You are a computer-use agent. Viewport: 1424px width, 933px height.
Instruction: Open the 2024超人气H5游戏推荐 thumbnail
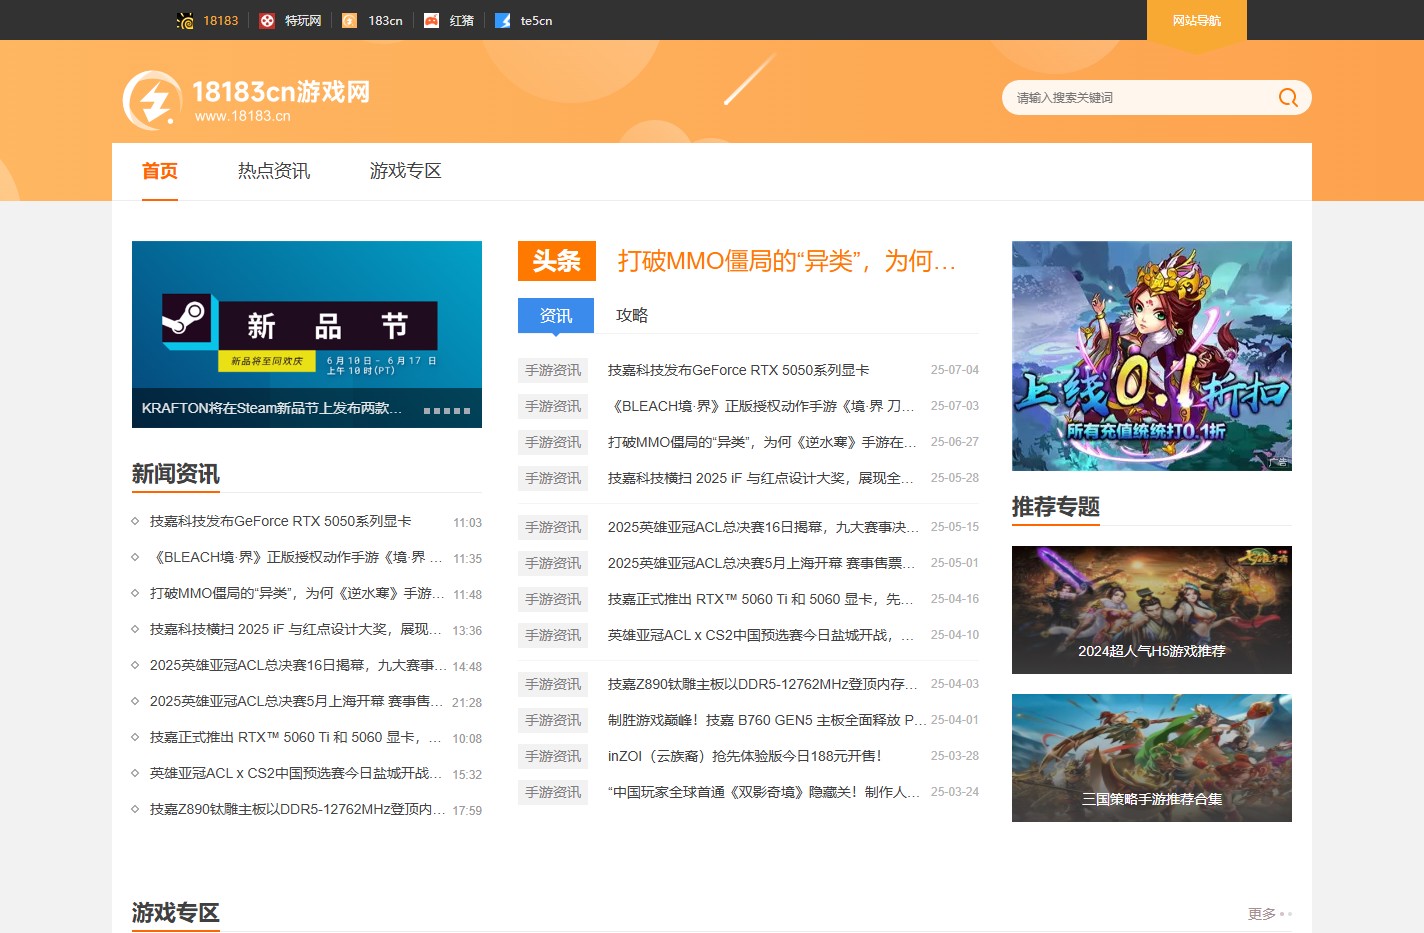click(1152, 610)
